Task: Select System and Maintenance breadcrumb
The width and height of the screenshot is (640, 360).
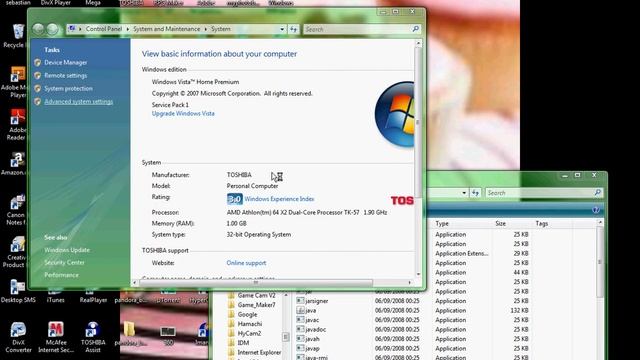Action: (167, 29)
